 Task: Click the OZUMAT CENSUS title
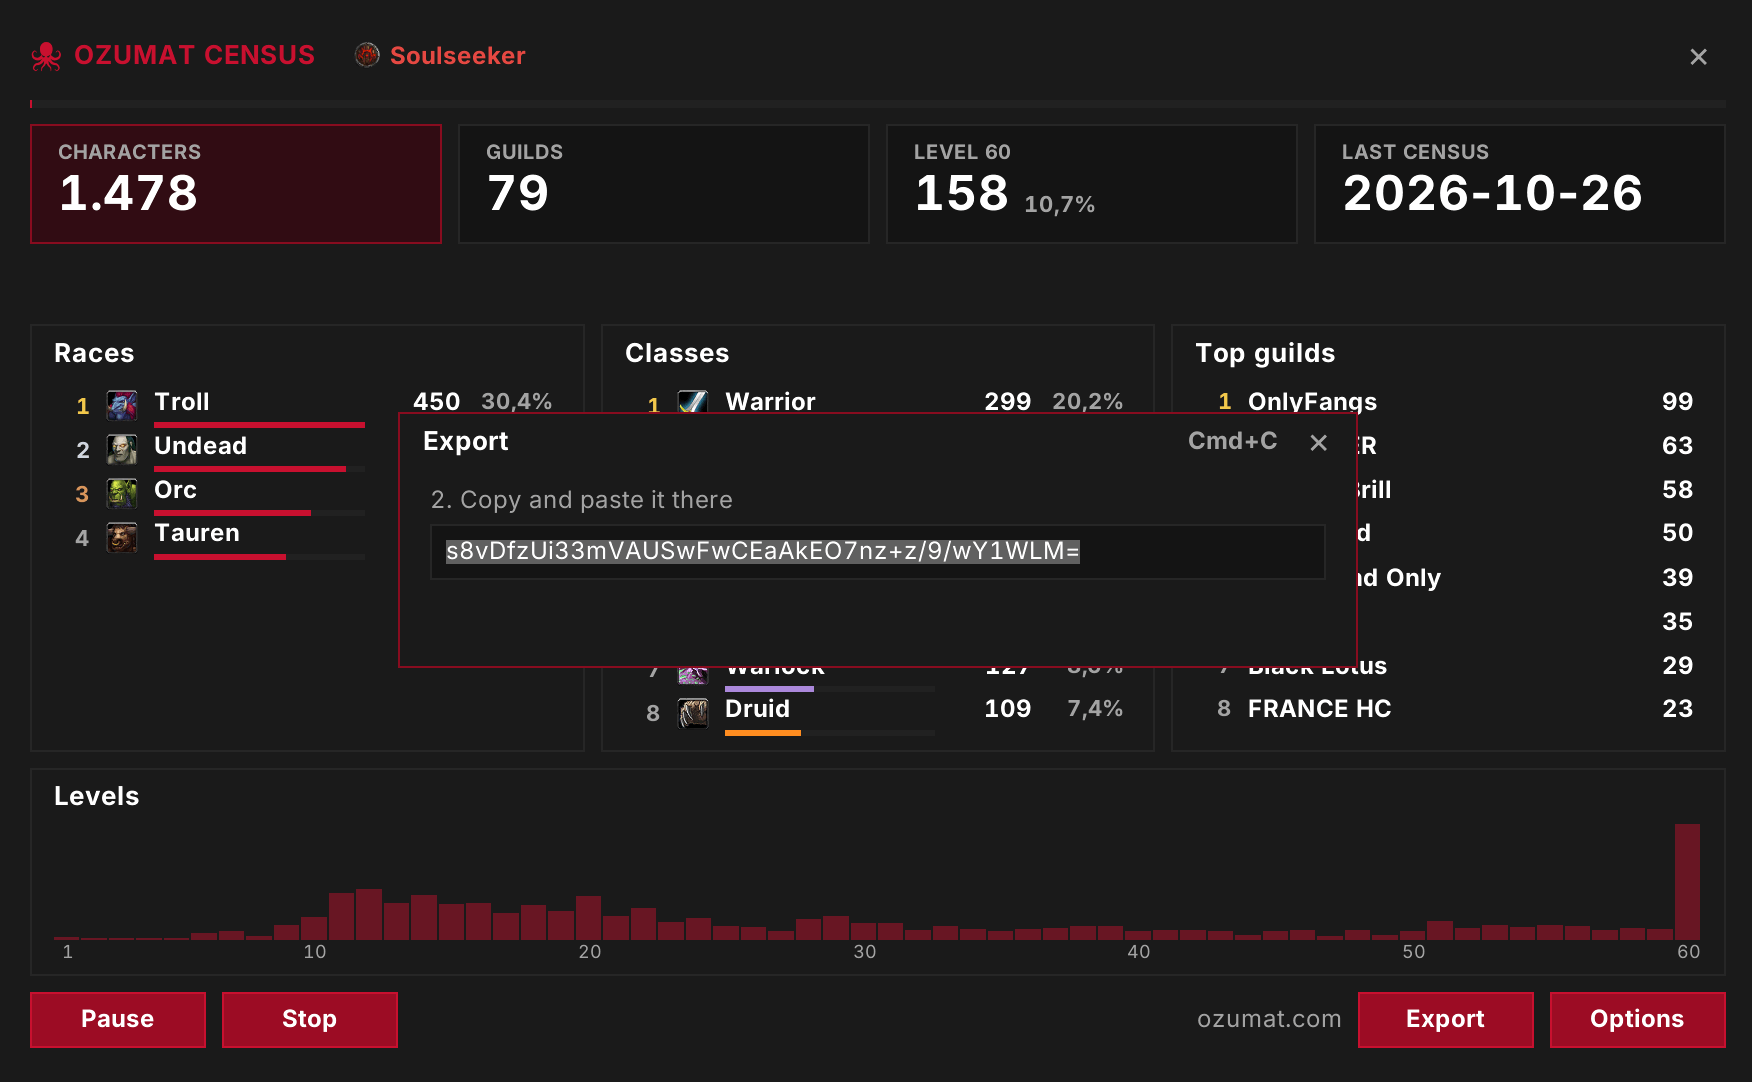(x=195, y=55)
